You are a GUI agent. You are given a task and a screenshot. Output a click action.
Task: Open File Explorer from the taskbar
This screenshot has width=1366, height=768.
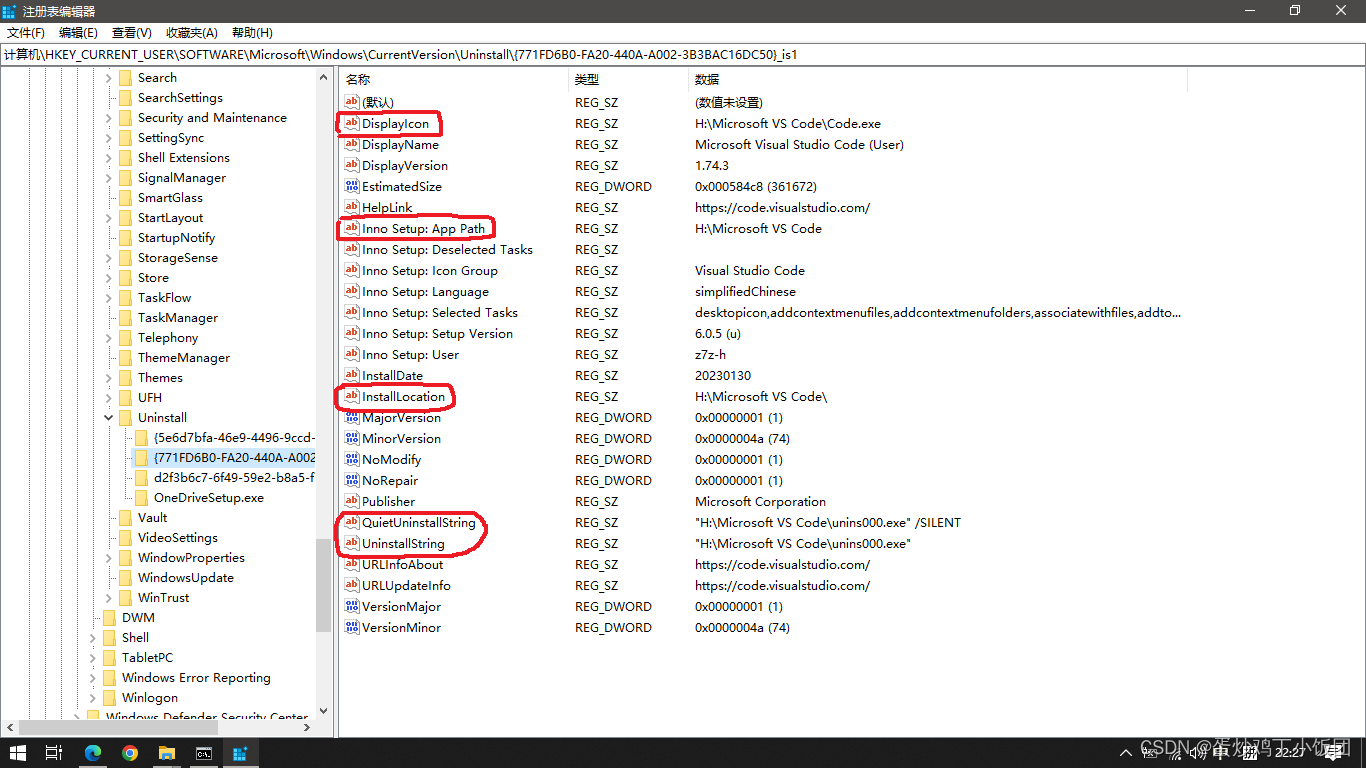pyautogui.click(x=166, y=752)
